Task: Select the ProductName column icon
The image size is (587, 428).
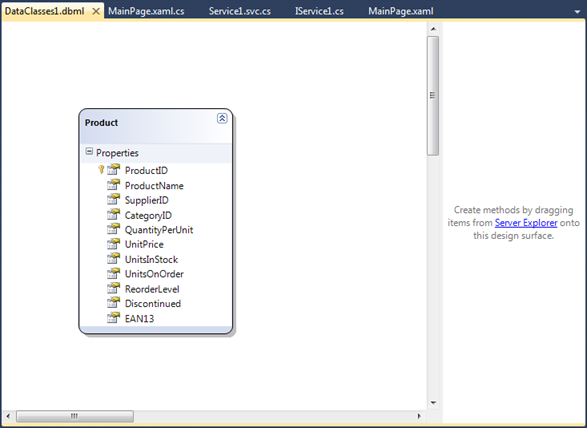Action: click(x=113, y=185)
